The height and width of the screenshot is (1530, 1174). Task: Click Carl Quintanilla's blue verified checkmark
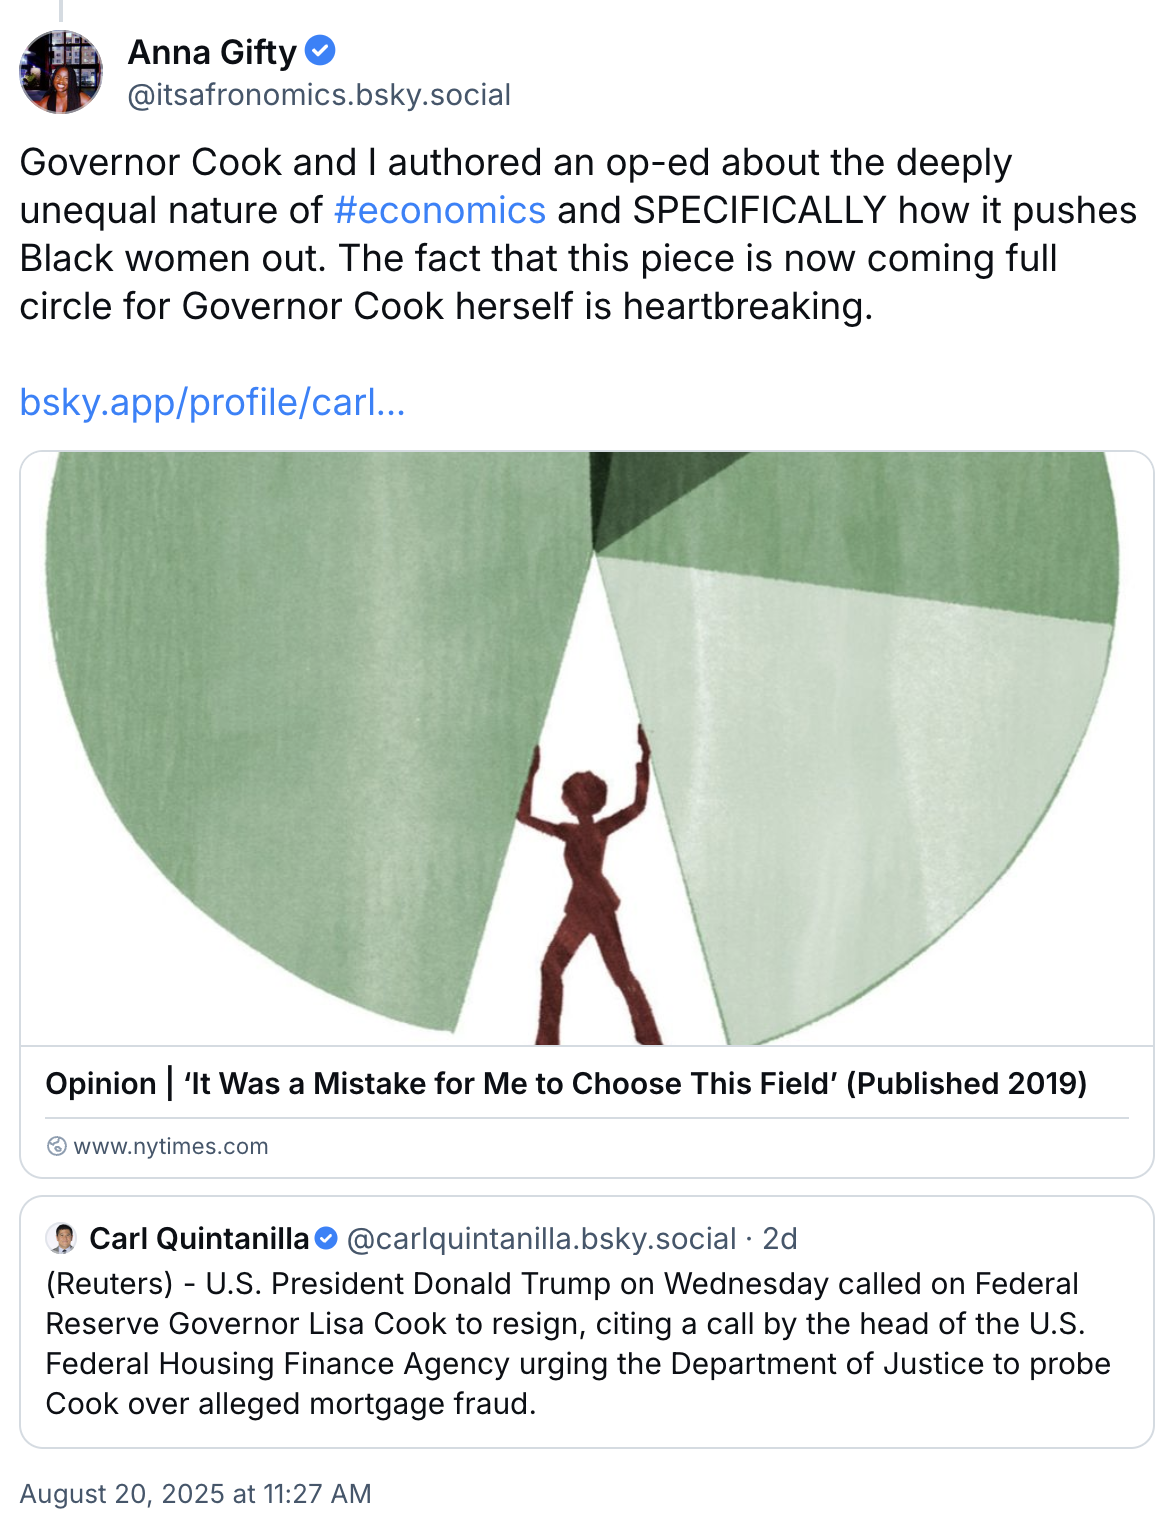326,1238
